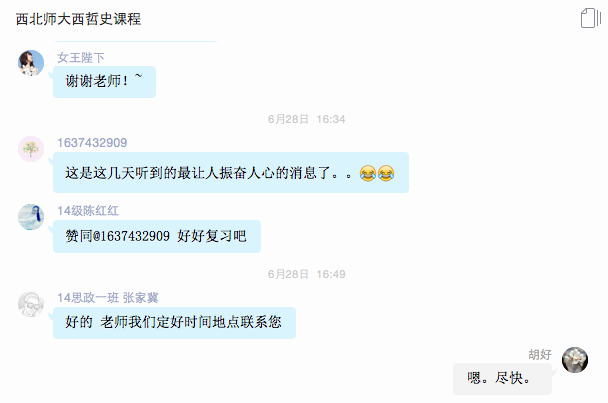Open 胡好's flower avatar
This screenshot has height=403, width=608.
coord(575,360)
